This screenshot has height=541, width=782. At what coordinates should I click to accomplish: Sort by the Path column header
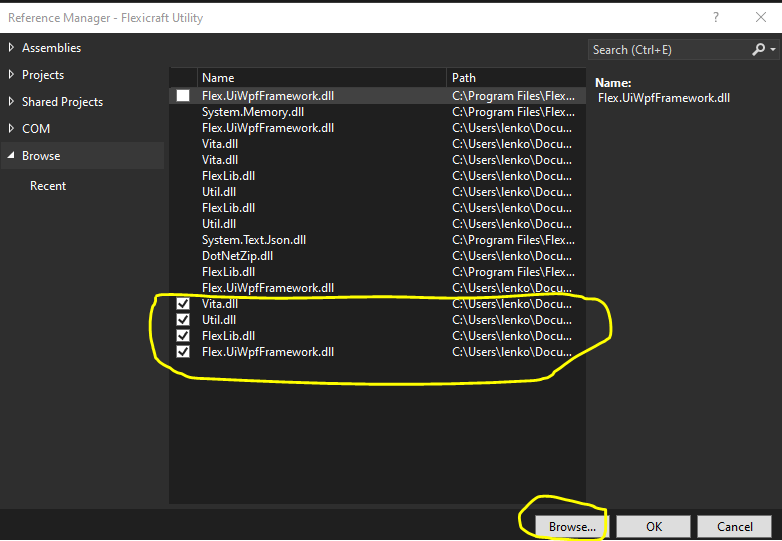(516, 78)
